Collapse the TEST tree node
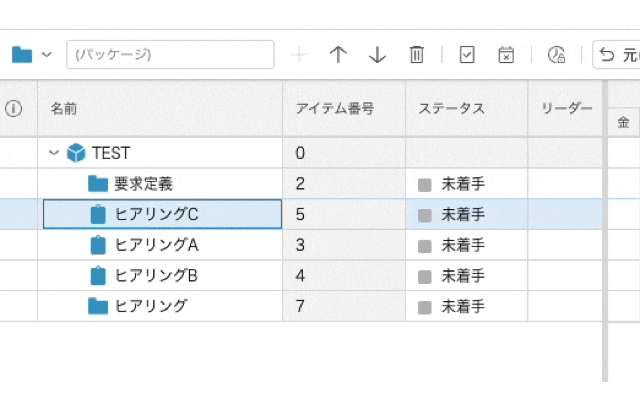This screenshot has height=400, width=640. click(x=54, y=153)
